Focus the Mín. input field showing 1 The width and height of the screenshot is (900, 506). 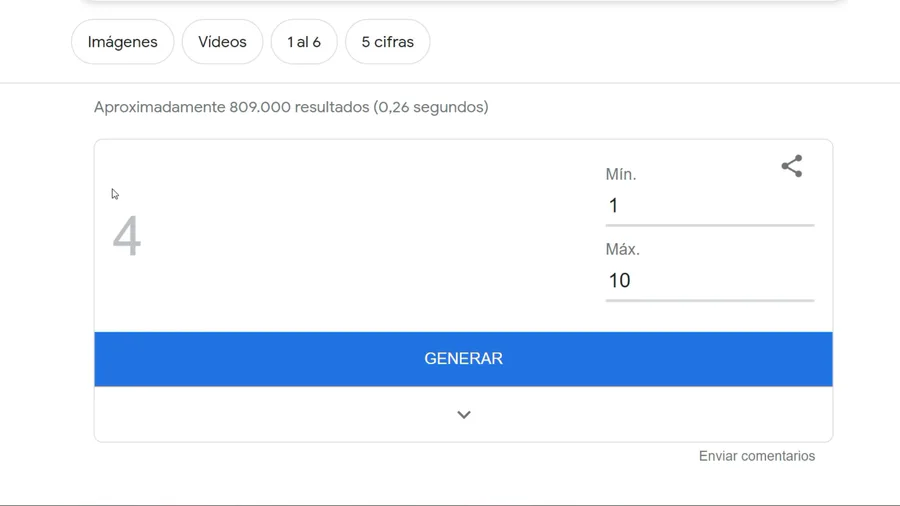tap(709, 205)
